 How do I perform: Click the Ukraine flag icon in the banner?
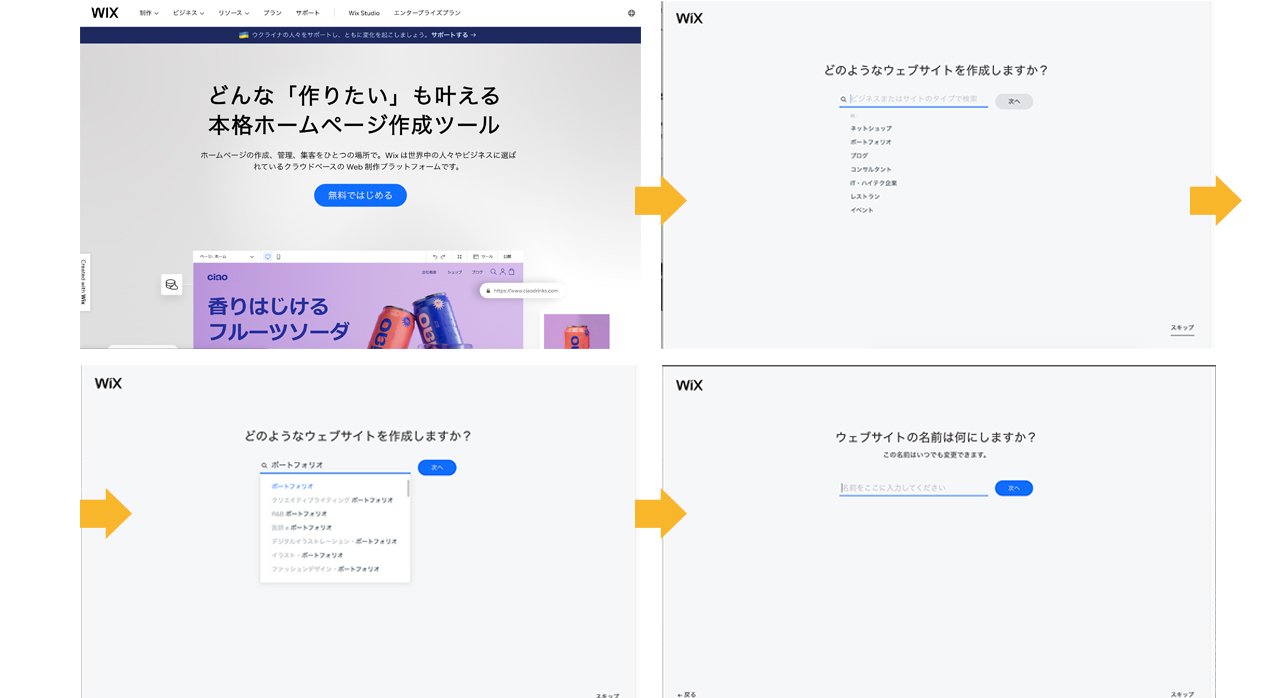click(243, 35)
